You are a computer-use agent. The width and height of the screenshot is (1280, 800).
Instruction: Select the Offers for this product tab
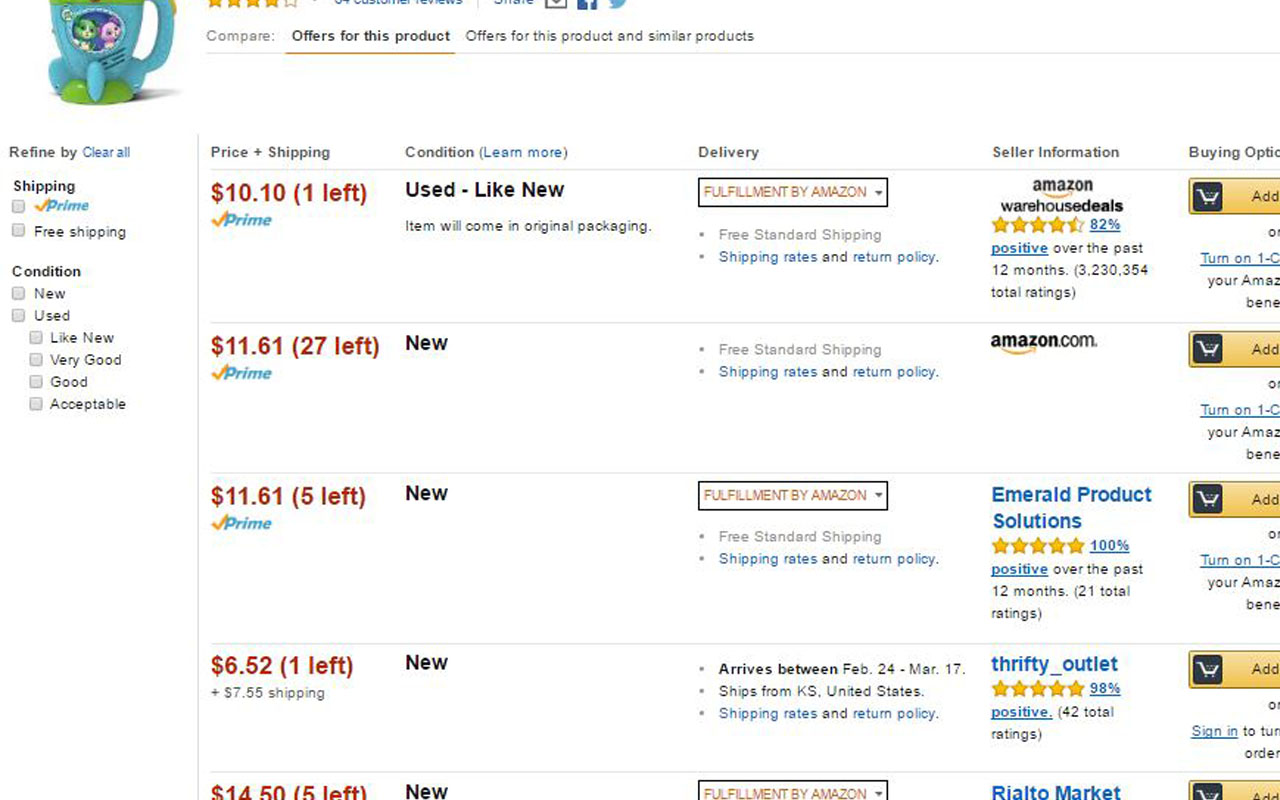[370, 36]
